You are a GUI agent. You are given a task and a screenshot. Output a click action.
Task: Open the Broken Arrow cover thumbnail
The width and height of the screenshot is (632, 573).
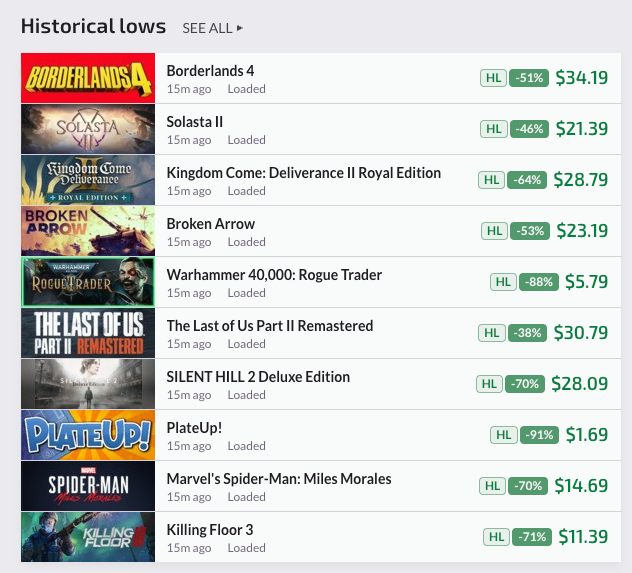point(88,231)
